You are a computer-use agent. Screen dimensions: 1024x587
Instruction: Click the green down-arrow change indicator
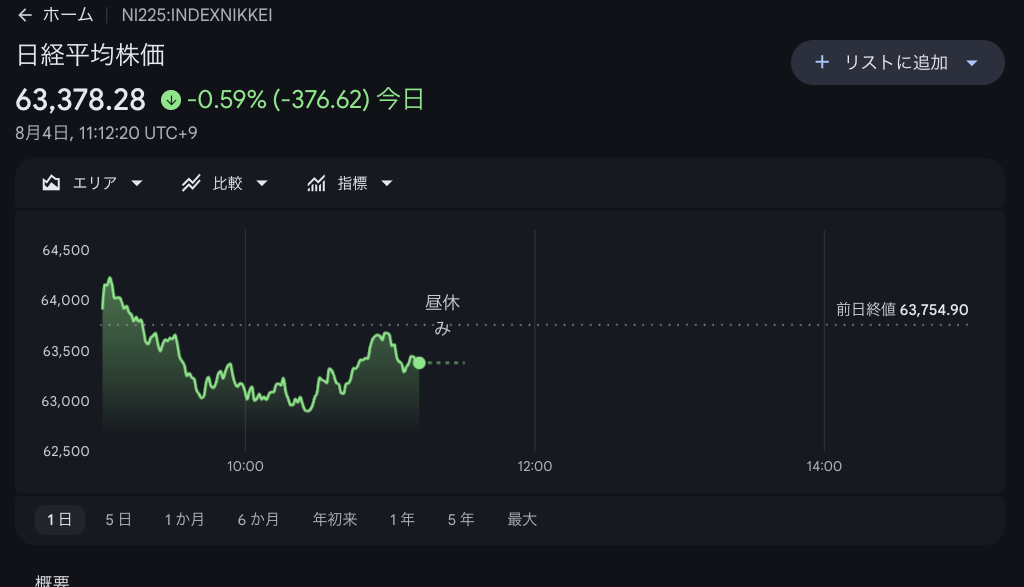click(x=171, y=100)
